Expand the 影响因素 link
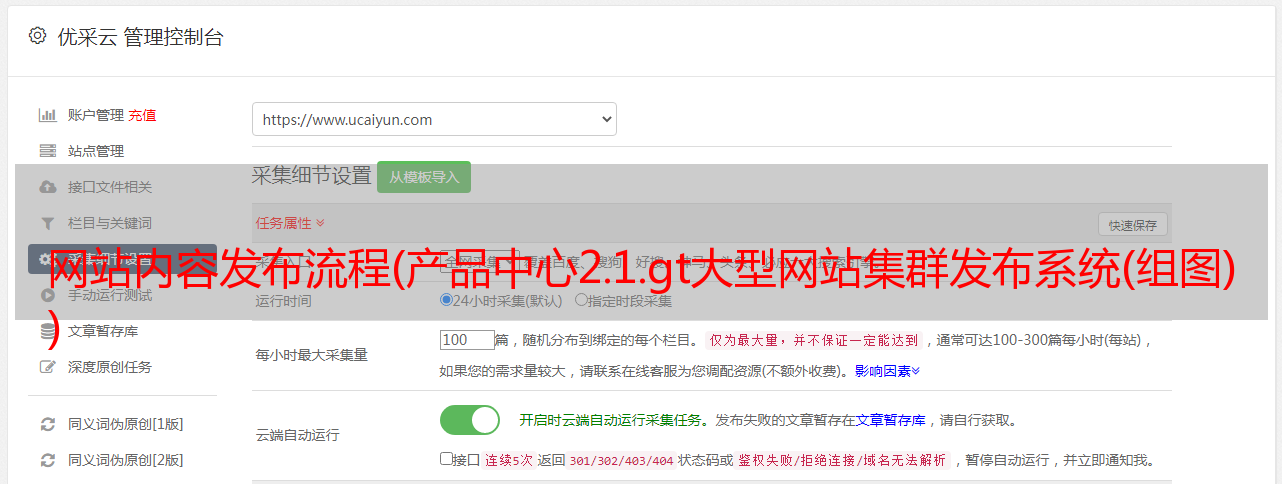 [887, 371]
